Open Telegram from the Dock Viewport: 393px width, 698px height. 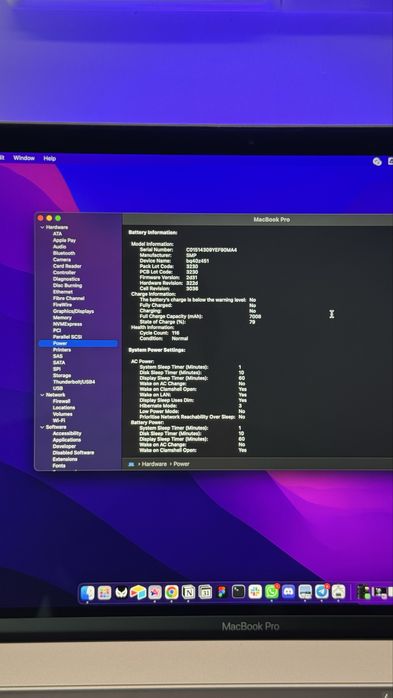pos(322,592)
